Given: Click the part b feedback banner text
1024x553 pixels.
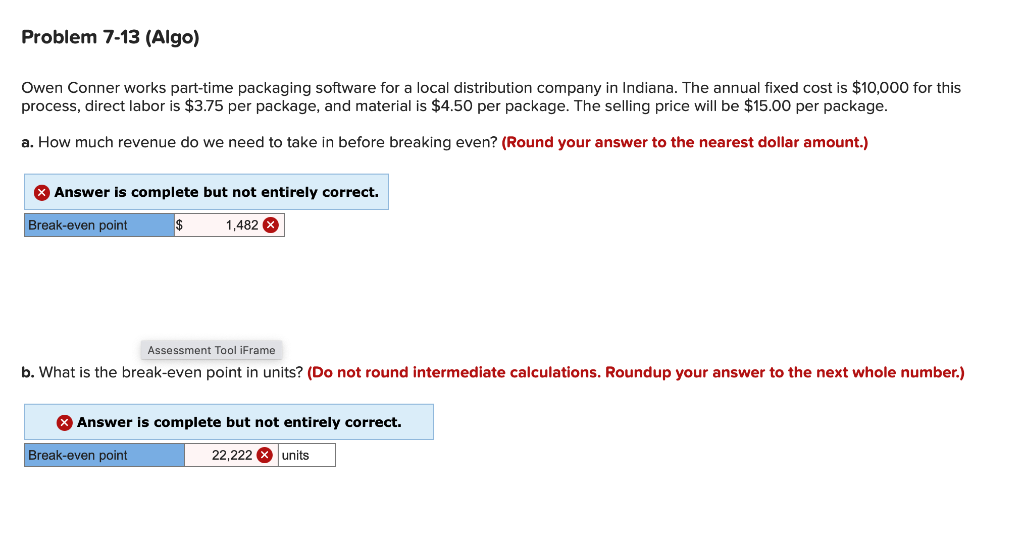Looking at the screenshot, I should point(239,422).
